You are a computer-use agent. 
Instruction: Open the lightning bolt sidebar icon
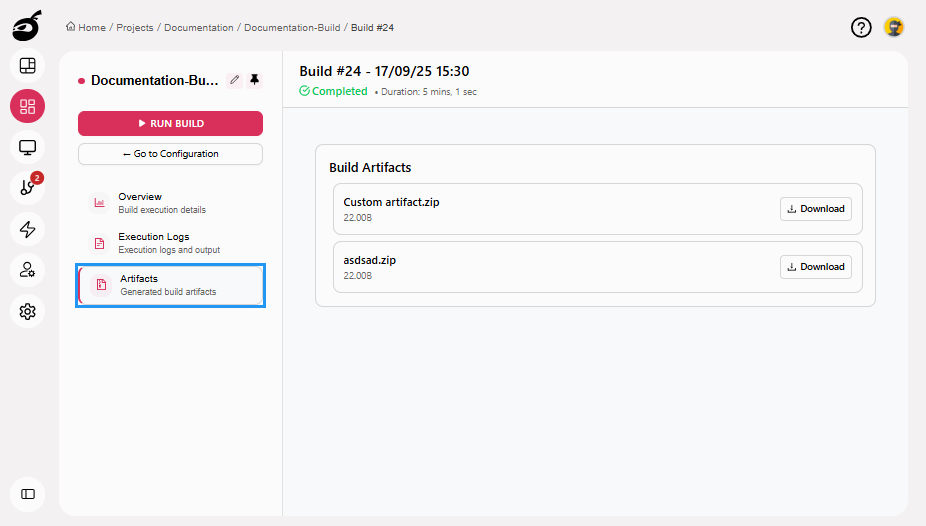[x=27, y=229]
